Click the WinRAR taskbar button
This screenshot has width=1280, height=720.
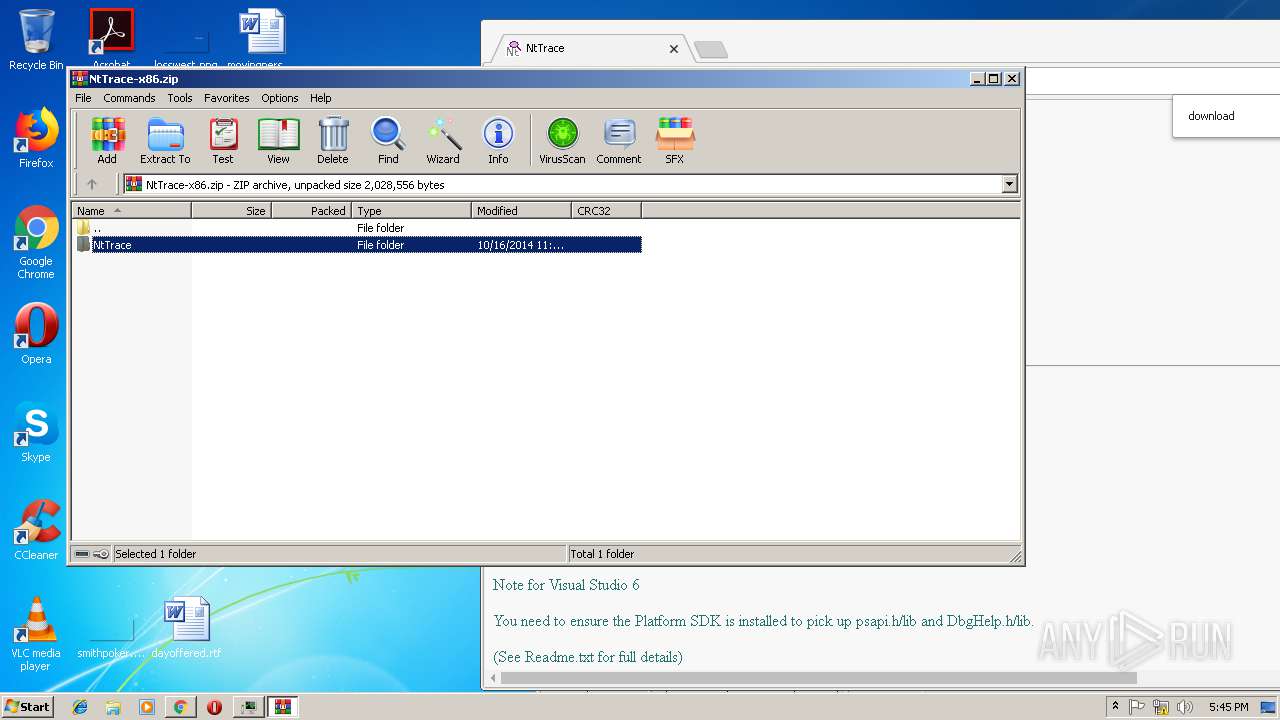tap(282, 707)
